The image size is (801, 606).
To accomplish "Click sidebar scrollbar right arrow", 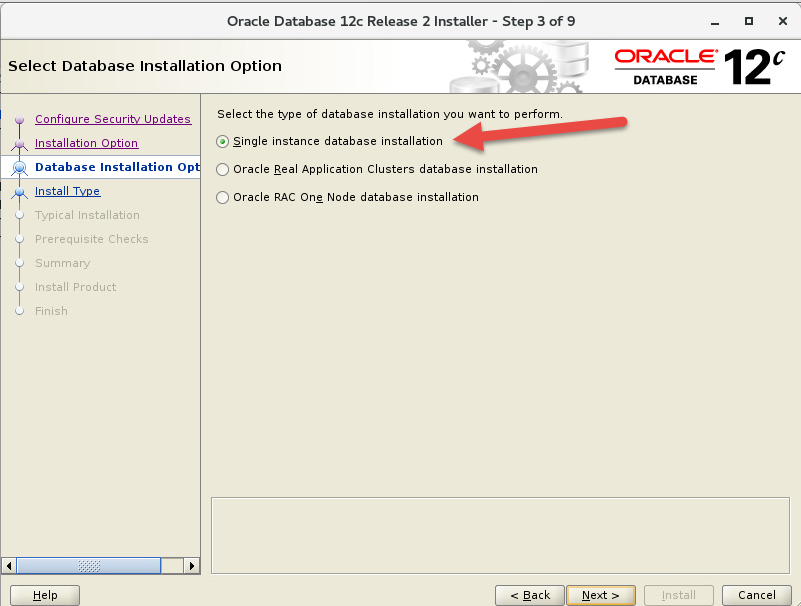I will [192, 566].
